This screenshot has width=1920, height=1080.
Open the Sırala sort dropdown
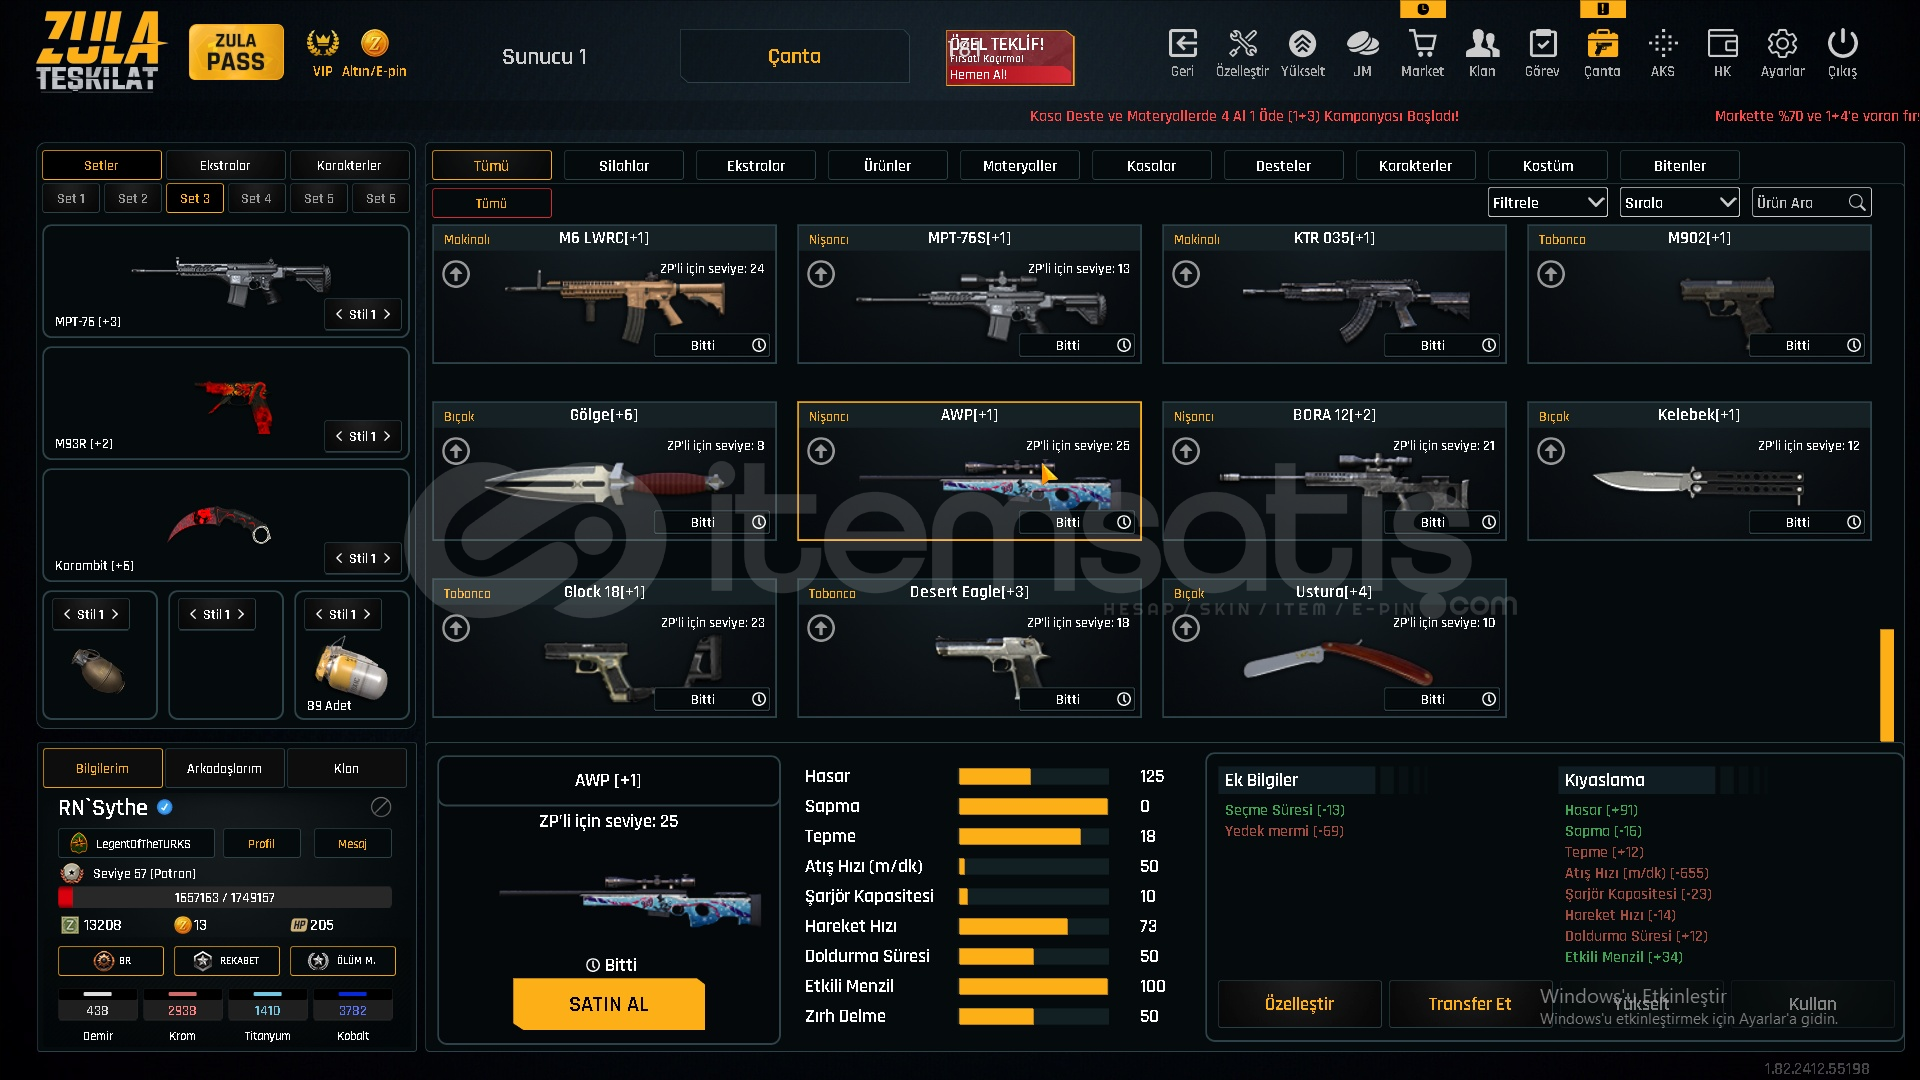[1679, 203]
